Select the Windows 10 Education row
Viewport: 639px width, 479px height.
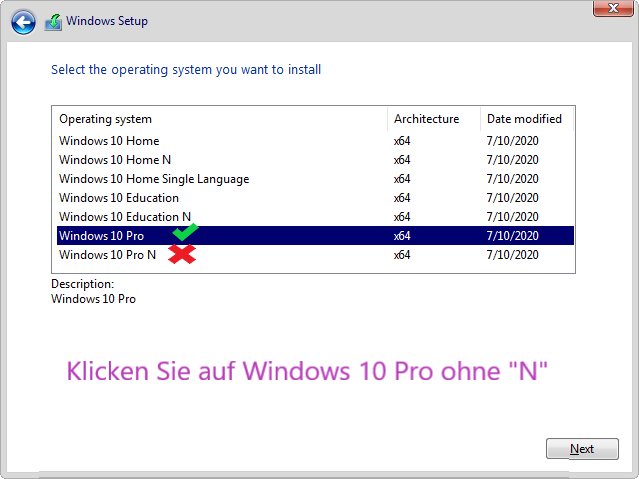tap(315, 198)
